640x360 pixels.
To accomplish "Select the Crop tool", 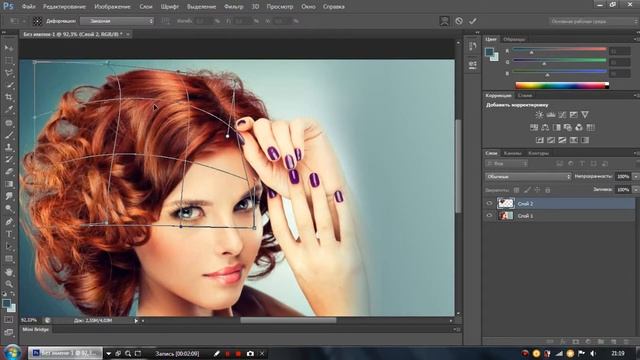I will [9, 98].
